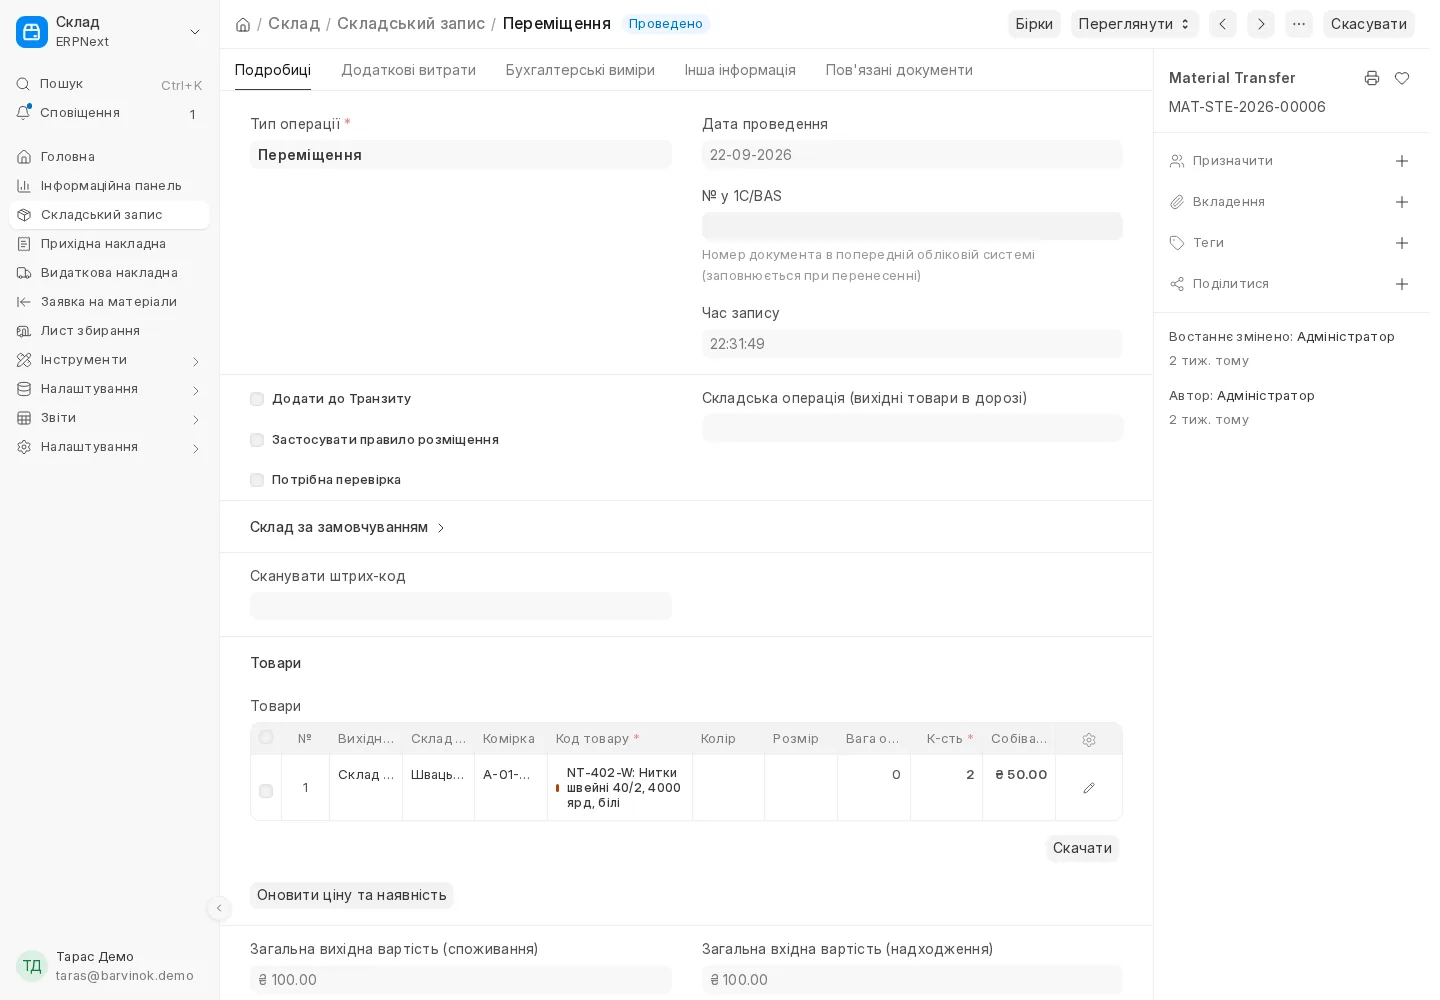
Task: Click the home icon in breadcrumb
Action: (243, 24)
